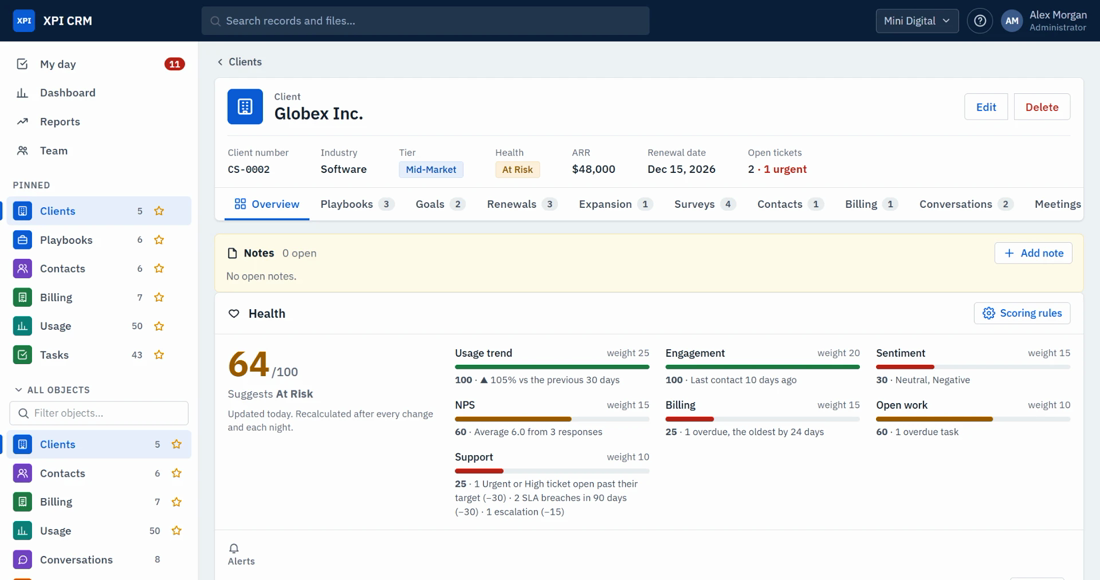Click the Usage trend progress bar
Image resolution: width=1100 pixels, height=580 pixels.
pos(552,367)
